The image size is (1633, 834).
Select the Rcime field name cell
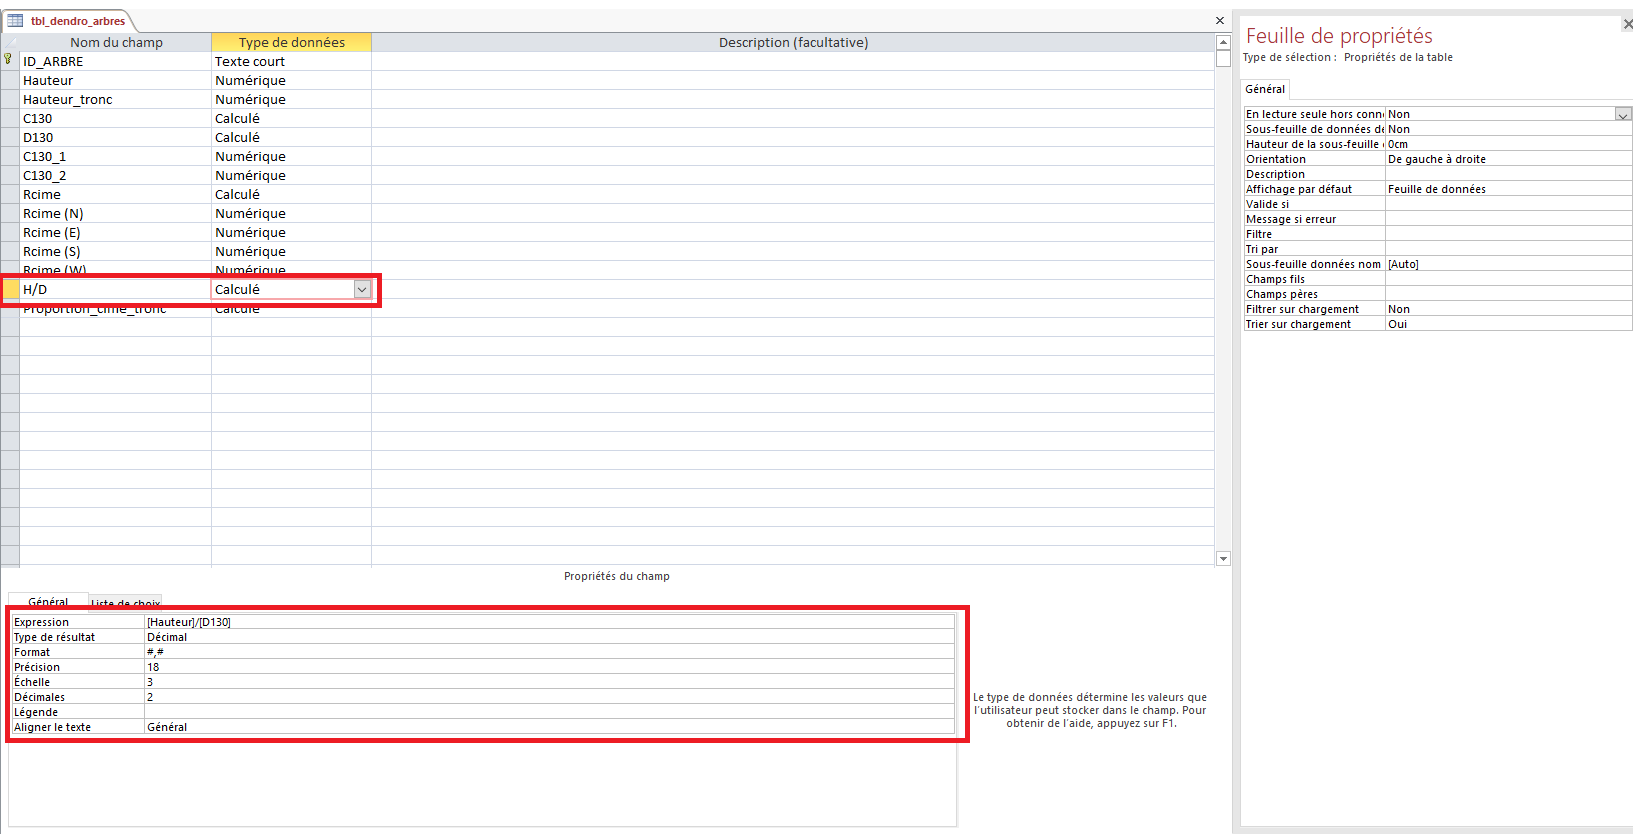(115, 194)
